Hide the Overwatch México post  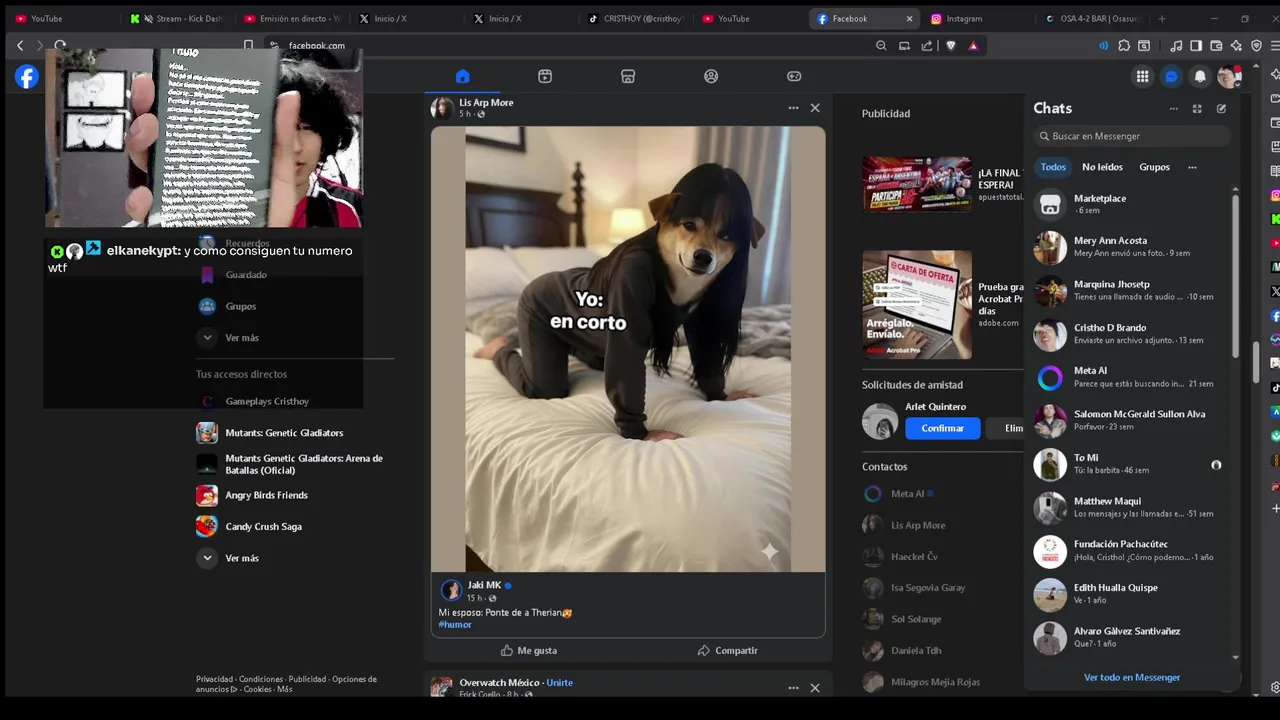click(815, 688)
